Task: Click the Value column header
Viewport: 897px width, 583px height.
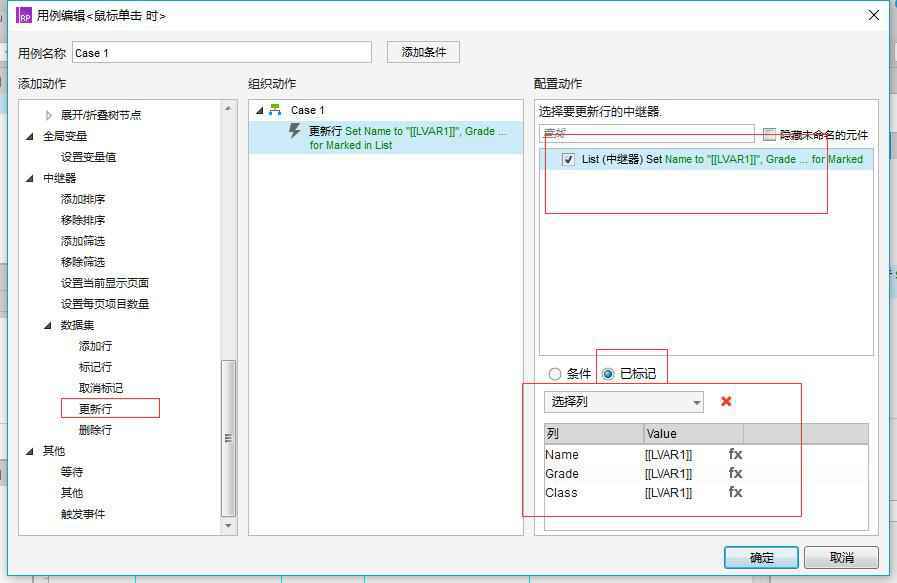Action: point(693,434)
